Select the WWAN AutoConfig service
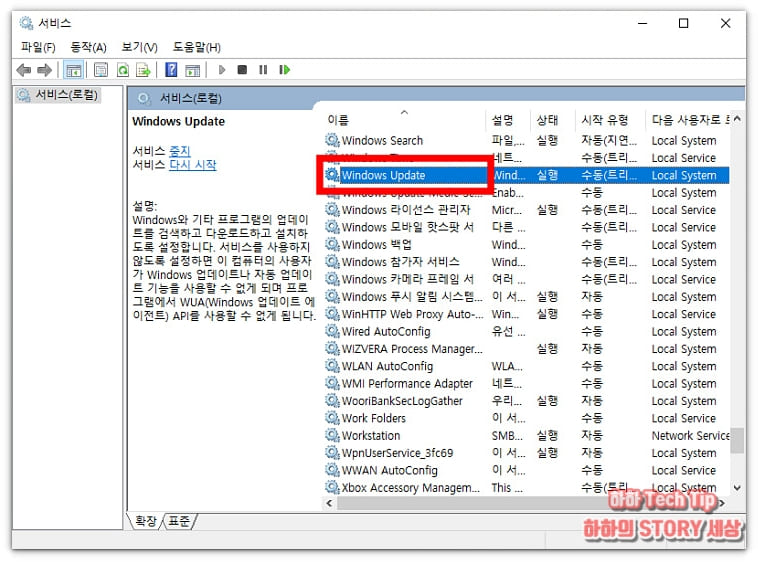758x562 pixels. coord(527,471)
